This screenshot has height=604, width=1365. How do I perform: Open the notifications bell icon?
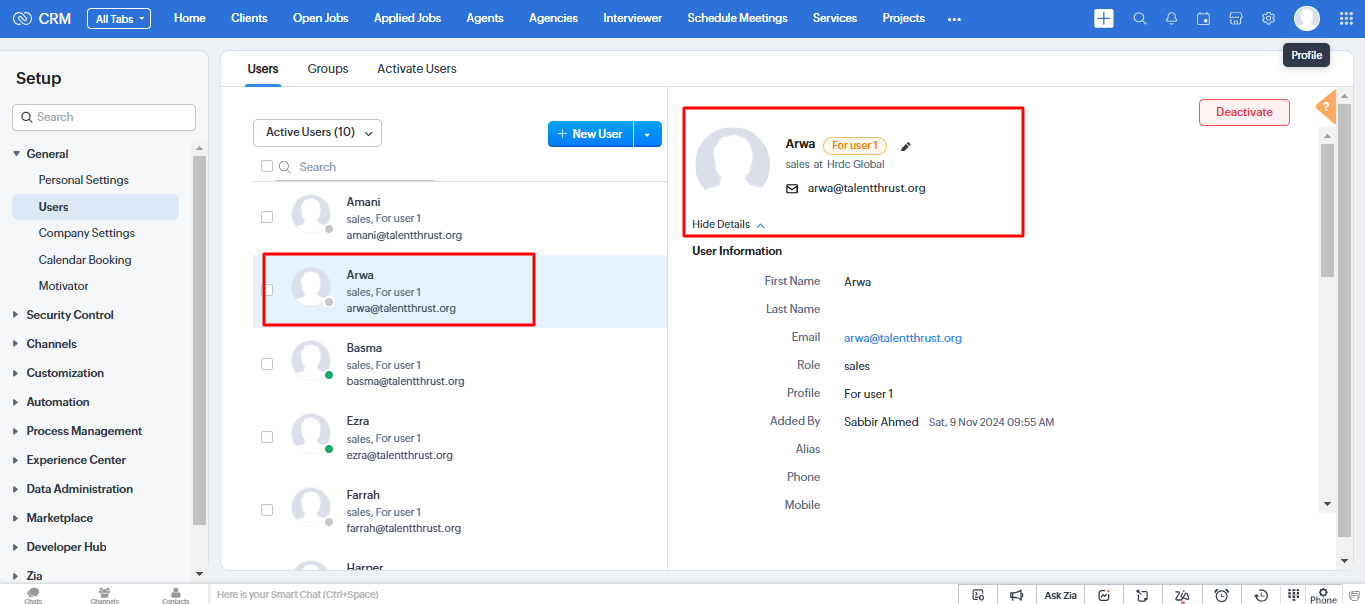pos(1172,18)
